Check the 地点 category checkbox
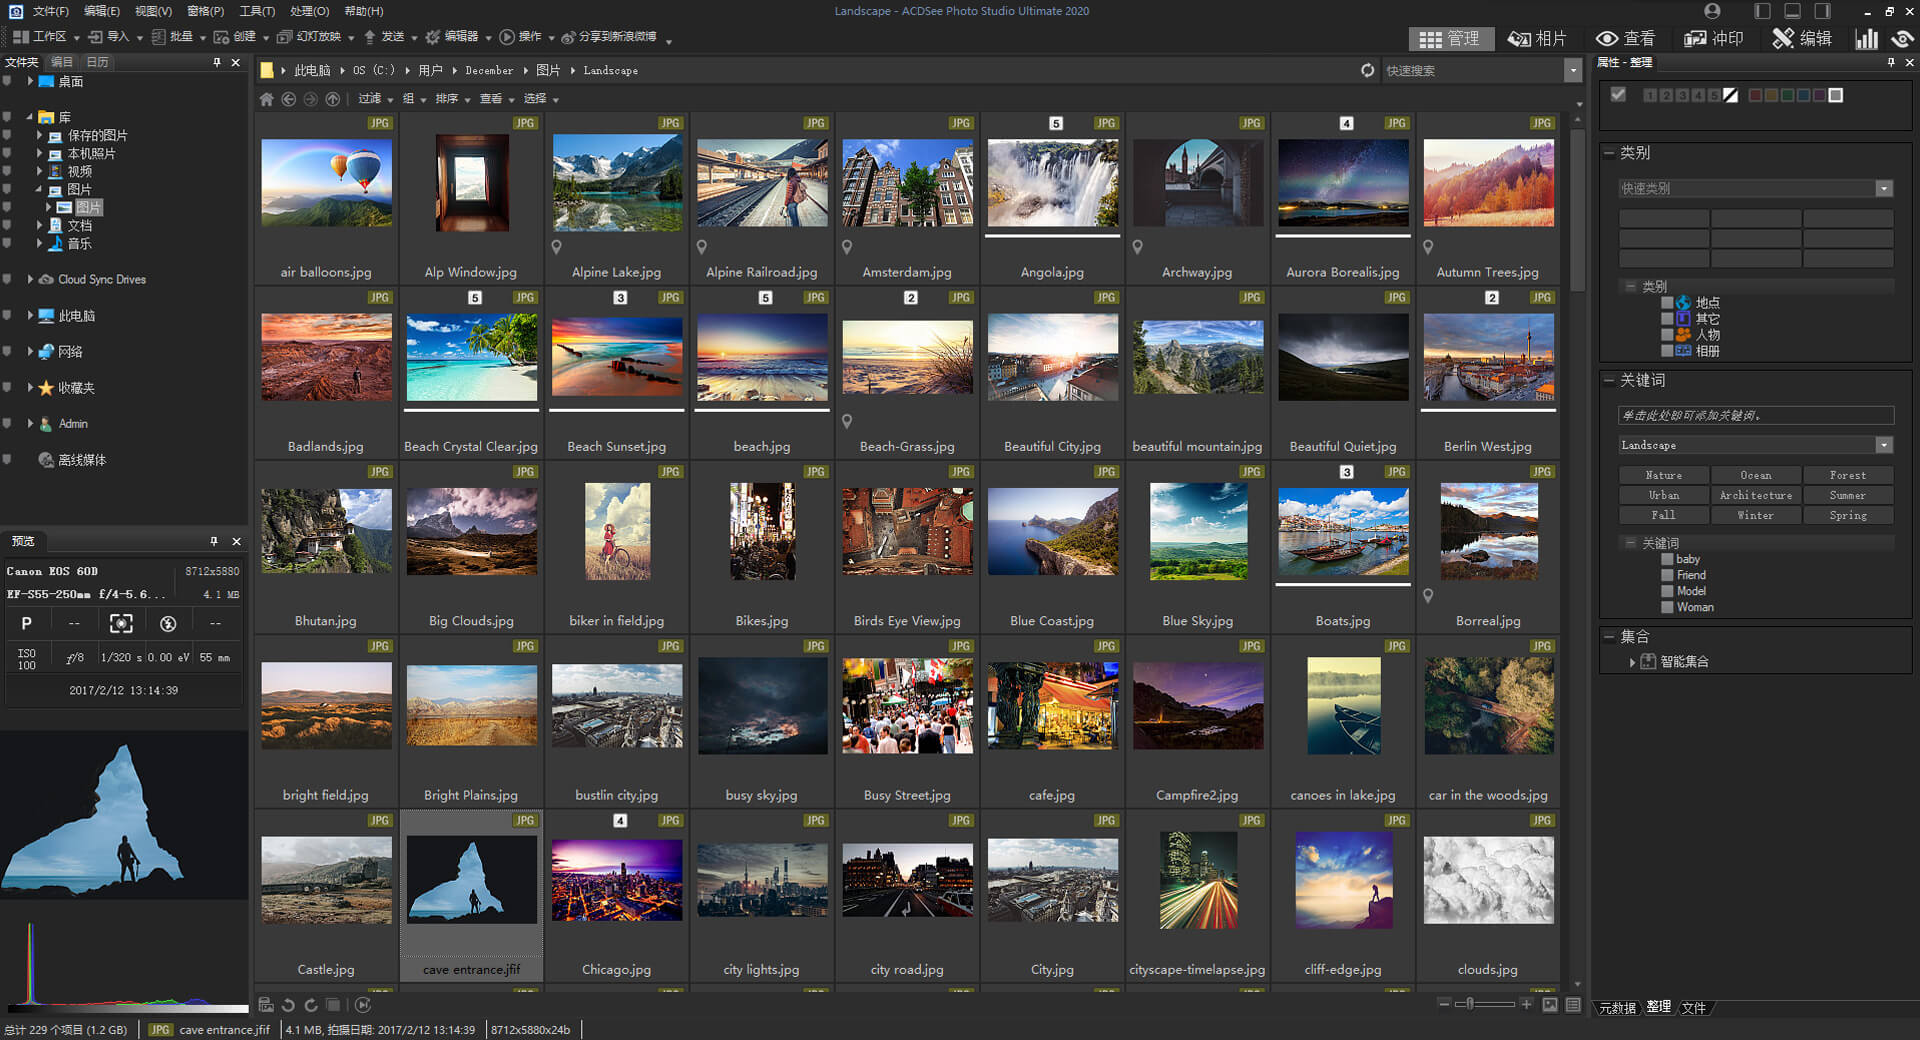This screenshot has width=1920, height=1040. (1667, 303)
